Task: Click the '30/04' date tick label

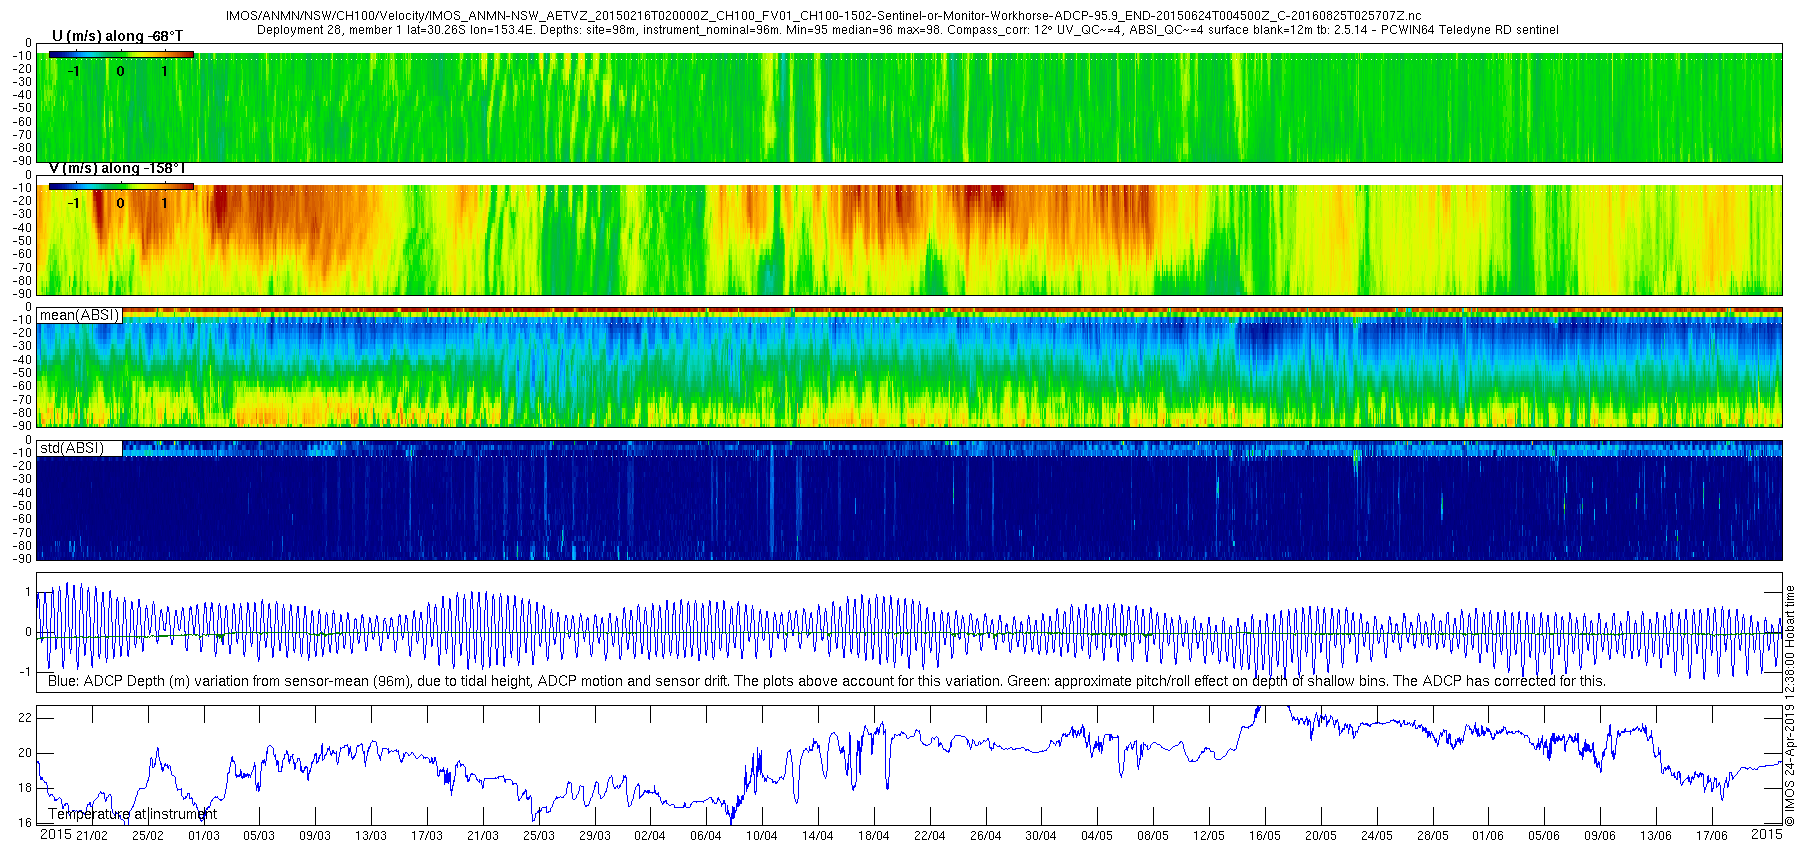Action: pos(1041,835)
